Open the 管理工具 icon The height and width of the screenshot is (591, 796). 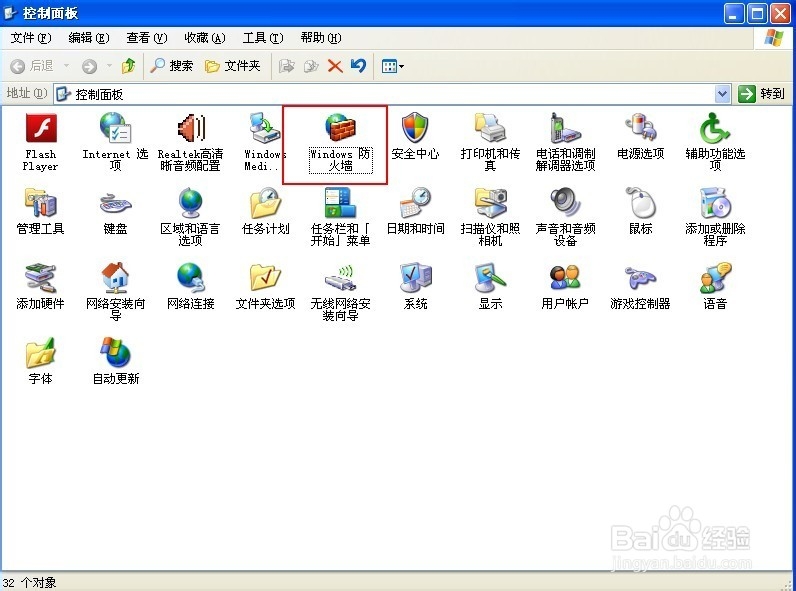(x=41, y=203)
